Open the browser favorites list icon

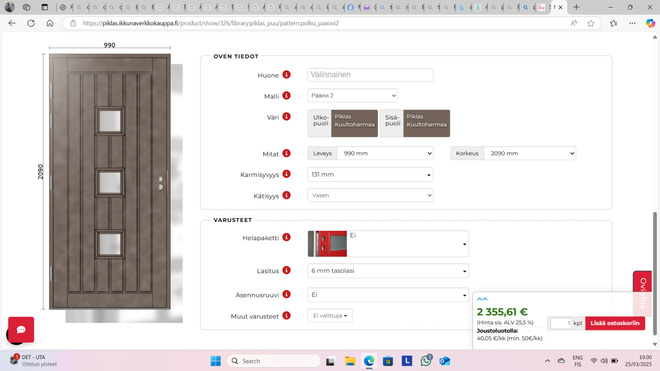point(613,23)
